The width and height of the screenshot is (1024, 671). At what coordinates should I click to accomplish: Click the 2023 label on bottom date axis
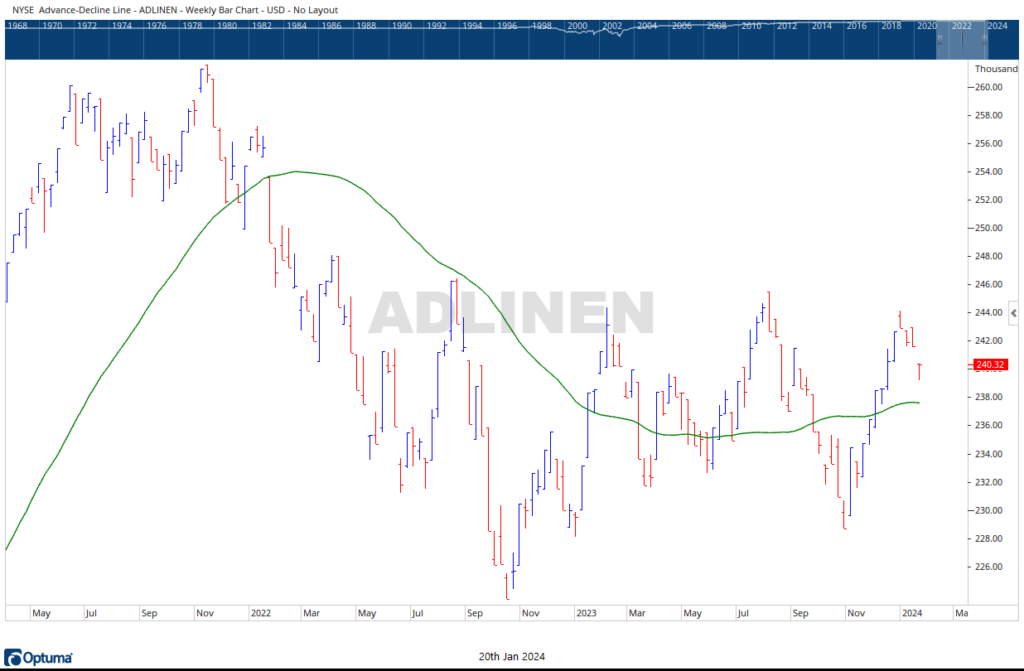coord(586,612)
